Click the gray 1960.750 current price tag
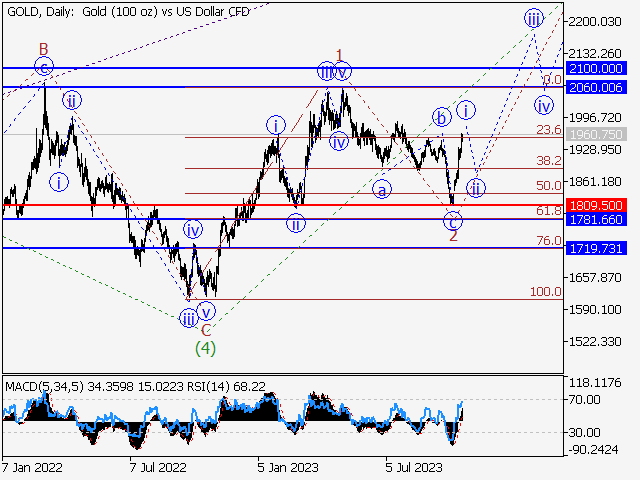 click(x=596, y=134)
